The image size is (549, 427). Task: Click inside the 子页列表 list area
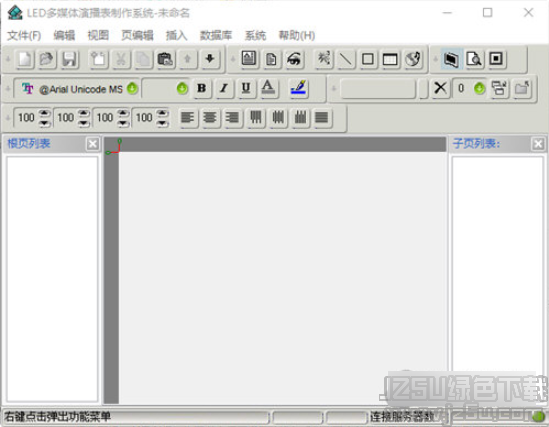tap(498, 279)
